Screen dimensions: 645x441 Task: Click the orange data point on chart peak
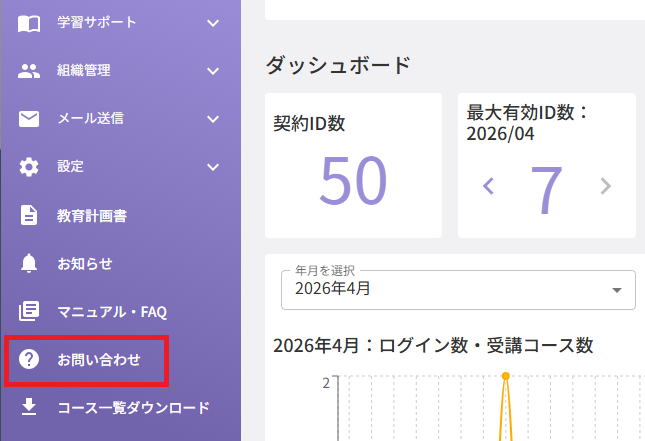coord(506,376)
